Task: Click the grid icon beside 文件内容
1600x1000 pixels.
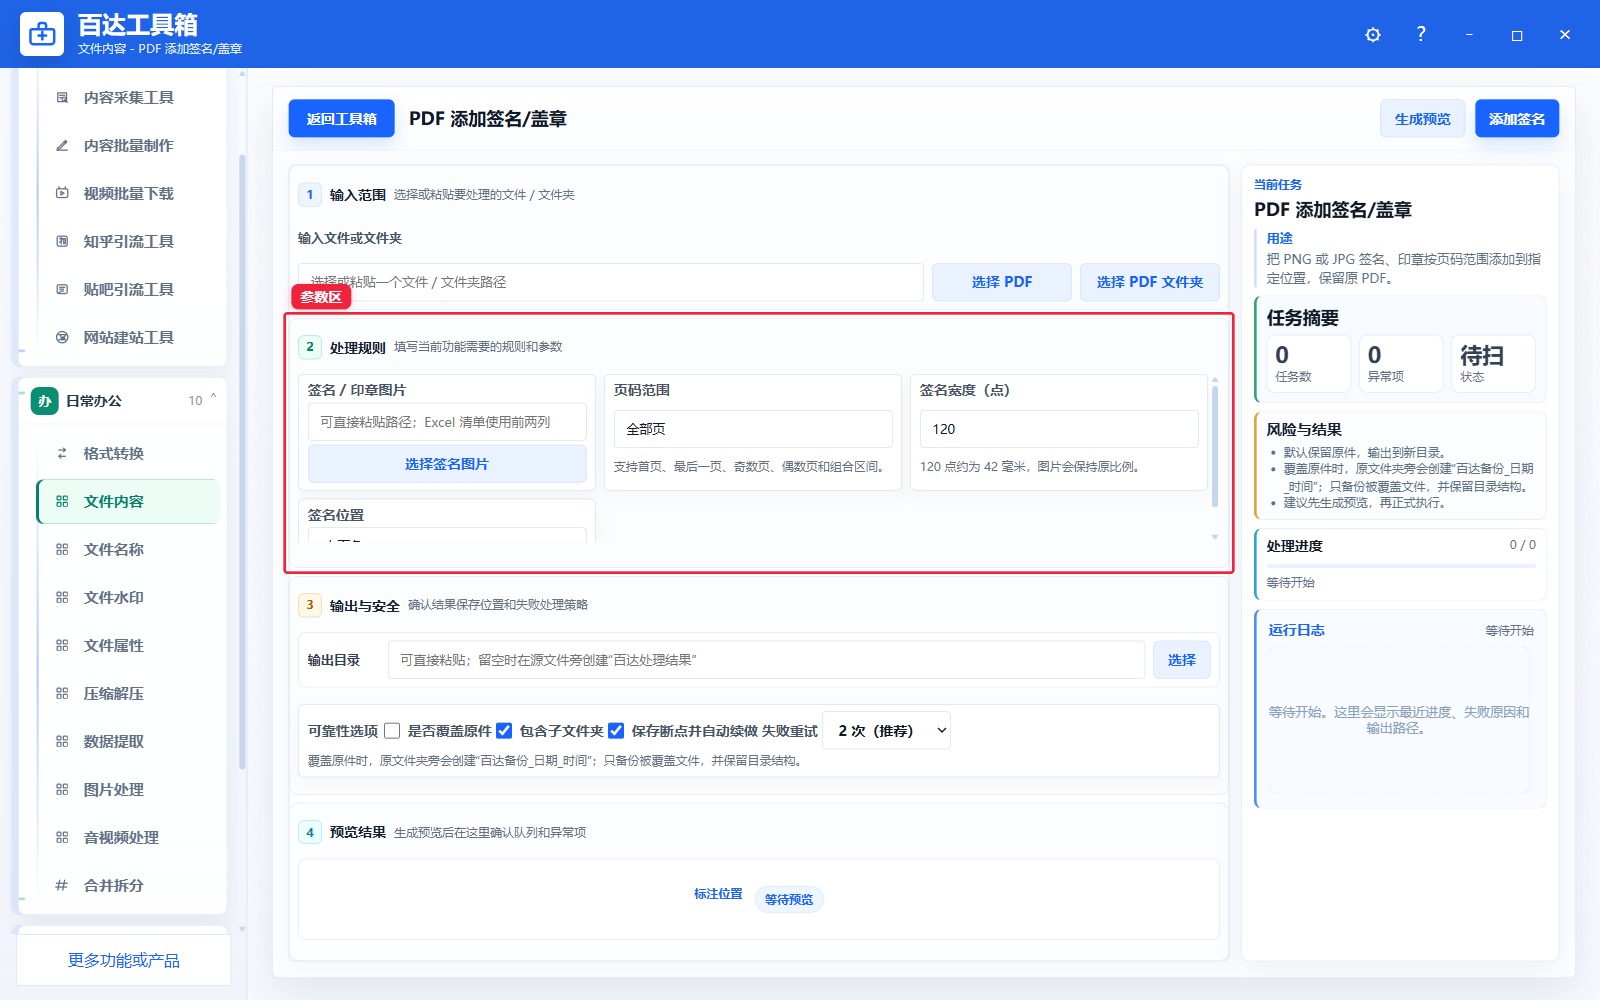Action: tap(62, 501)
